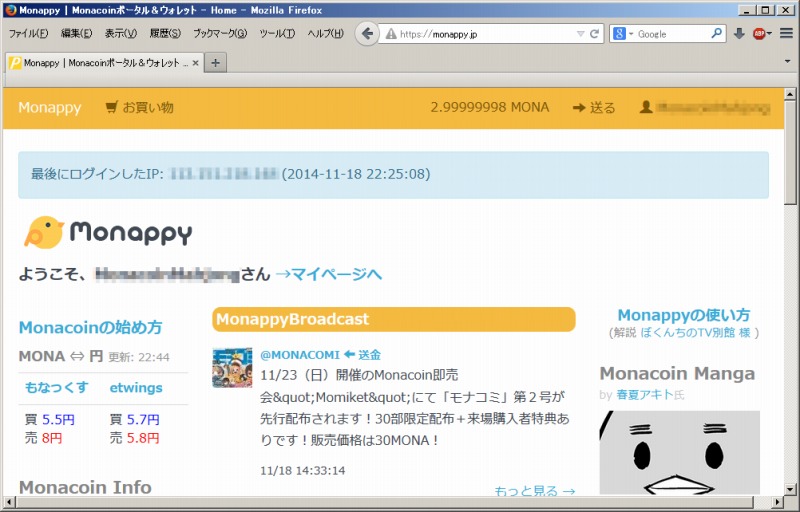The height and width of the screenshot is (512, 800).
Task: Click the Monappy header brand link
Action: (49, 108)
